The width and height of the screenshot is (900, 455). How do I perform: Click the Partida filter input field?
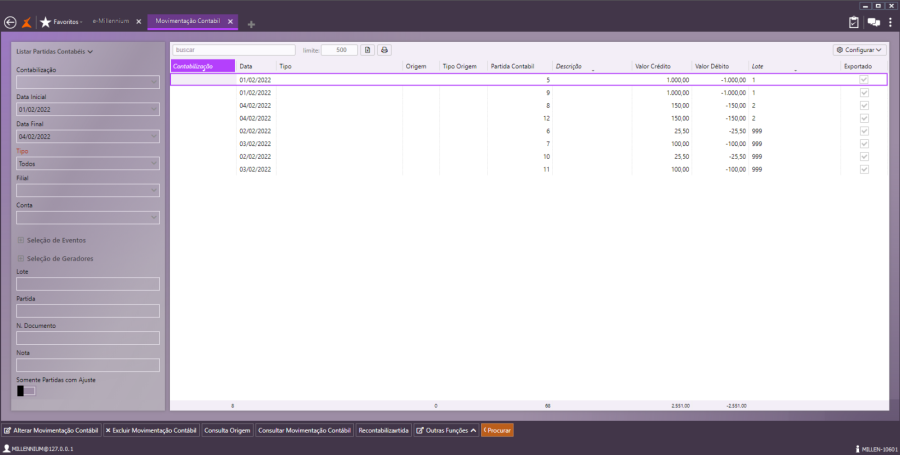tap(88, 311)
